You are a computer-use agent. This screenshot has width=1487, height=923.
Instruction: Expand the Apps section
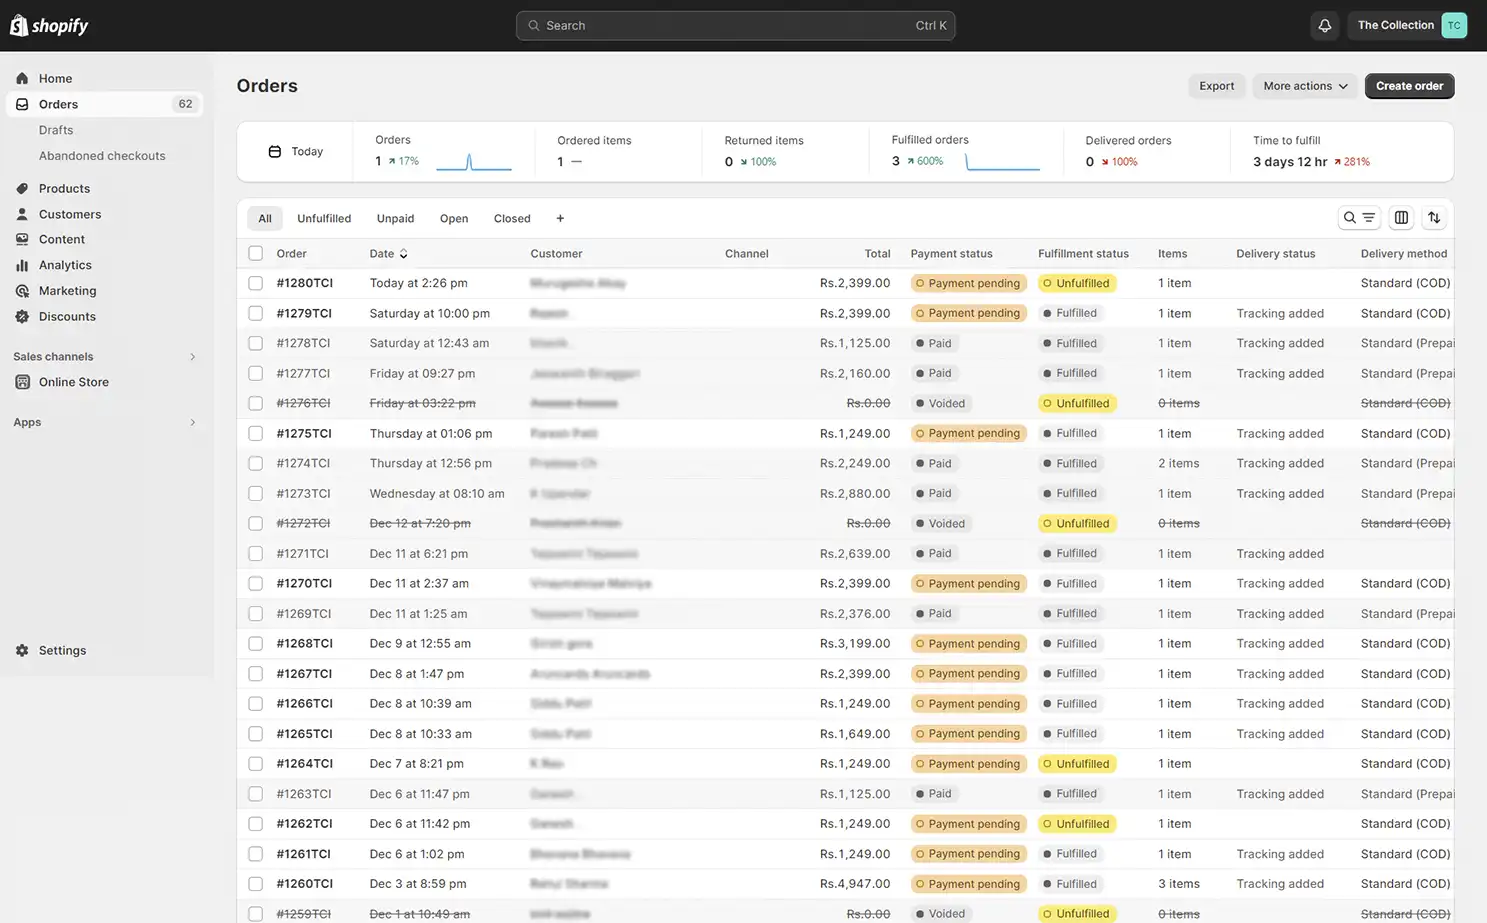coord(107,422)
